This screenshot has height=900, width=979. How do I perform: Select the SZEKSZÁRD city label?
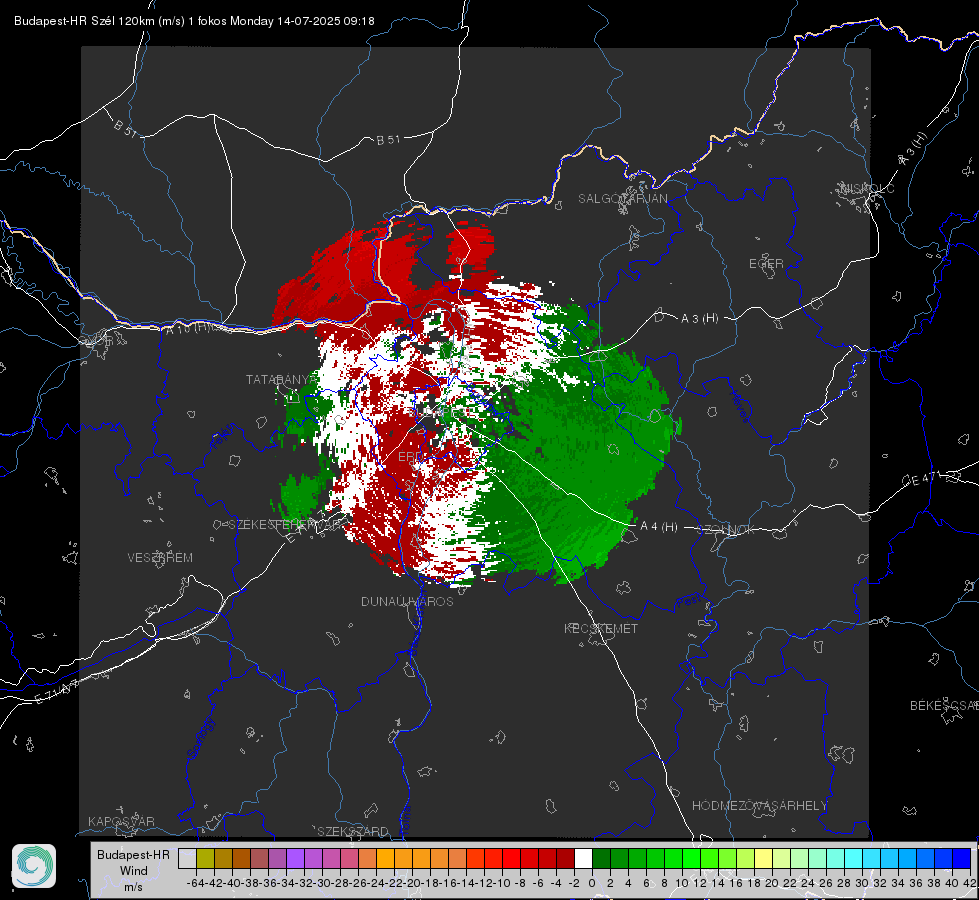coord(353,831)
